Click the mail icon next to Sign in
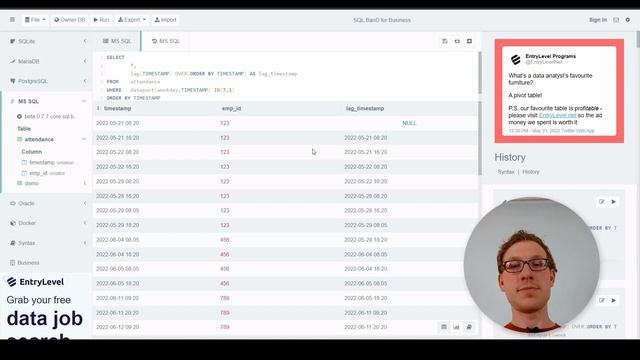 [x=616, y=20]
